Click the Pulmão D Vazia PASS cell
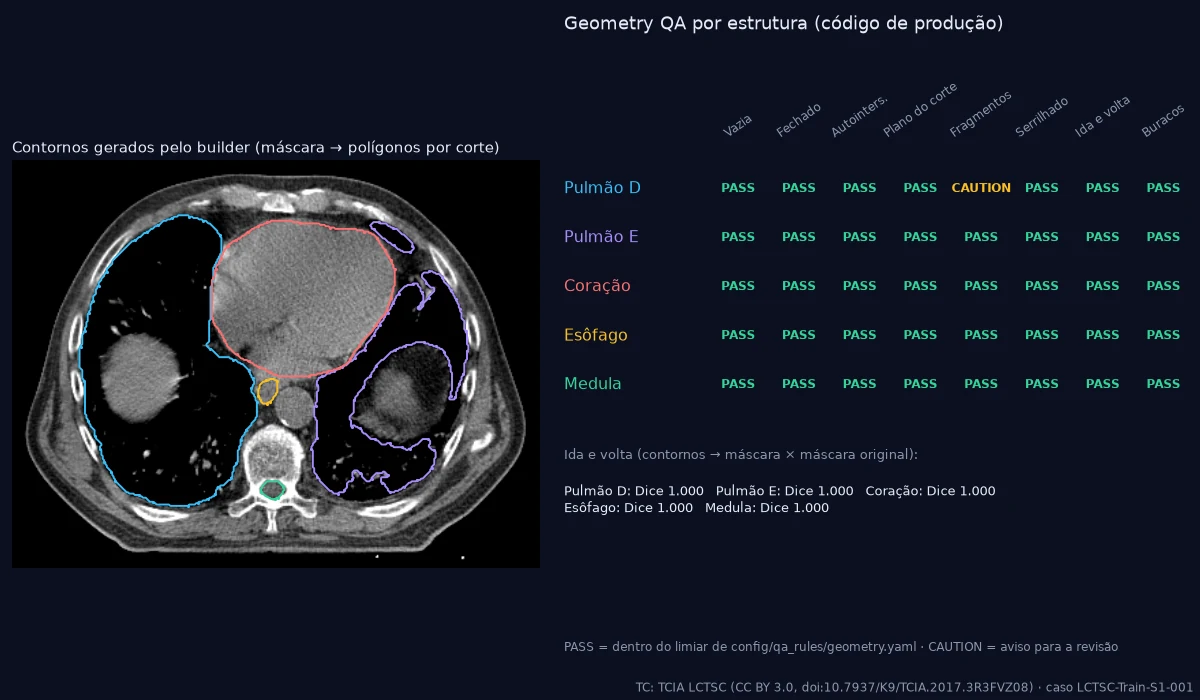 coord(738,188)
